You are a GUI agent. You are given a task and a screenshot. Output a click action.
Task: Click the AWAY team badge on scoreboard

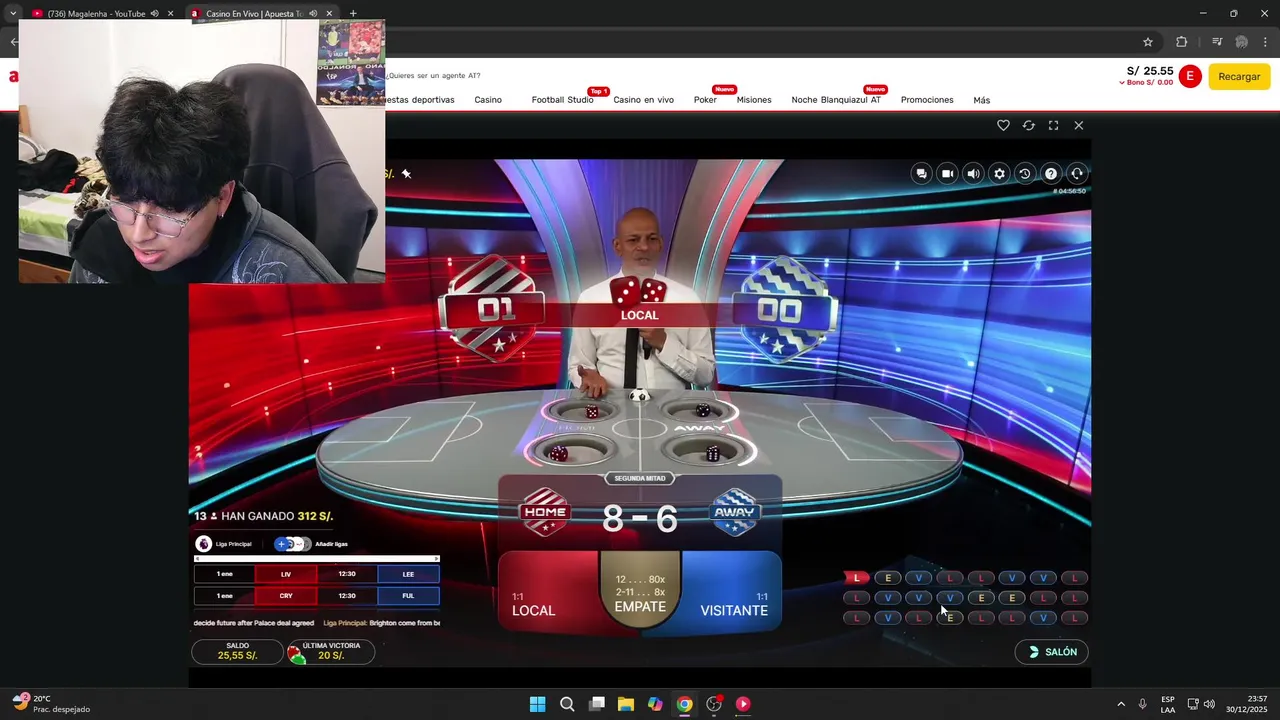pyautogui.click(x=735, y=512)
